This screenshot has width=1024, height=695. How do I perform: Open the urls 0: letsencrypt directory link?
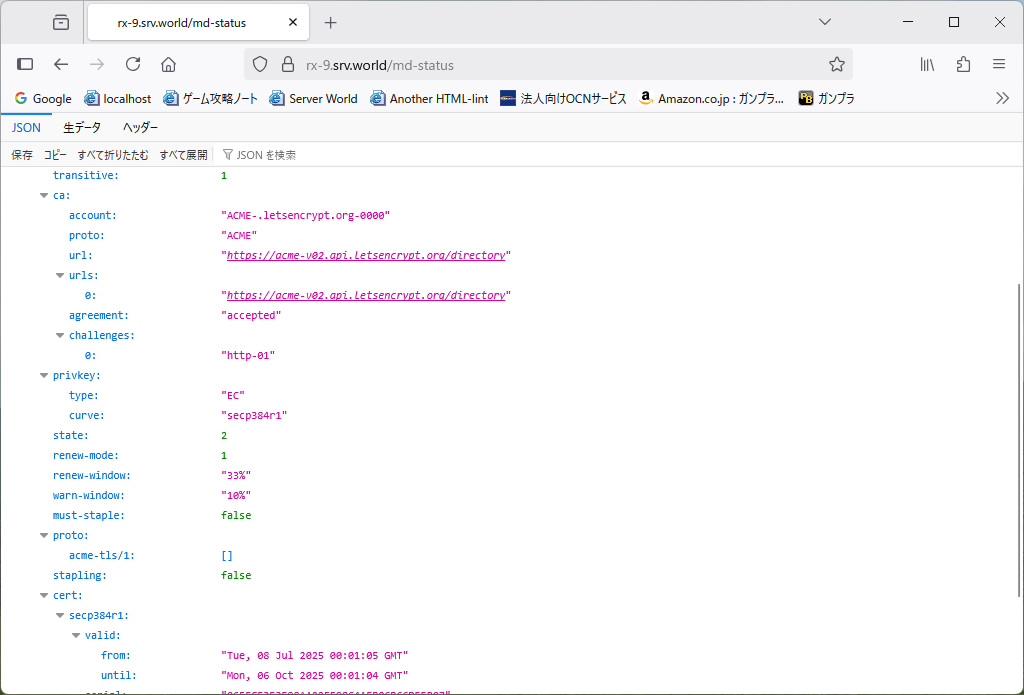tap(366, 295)
